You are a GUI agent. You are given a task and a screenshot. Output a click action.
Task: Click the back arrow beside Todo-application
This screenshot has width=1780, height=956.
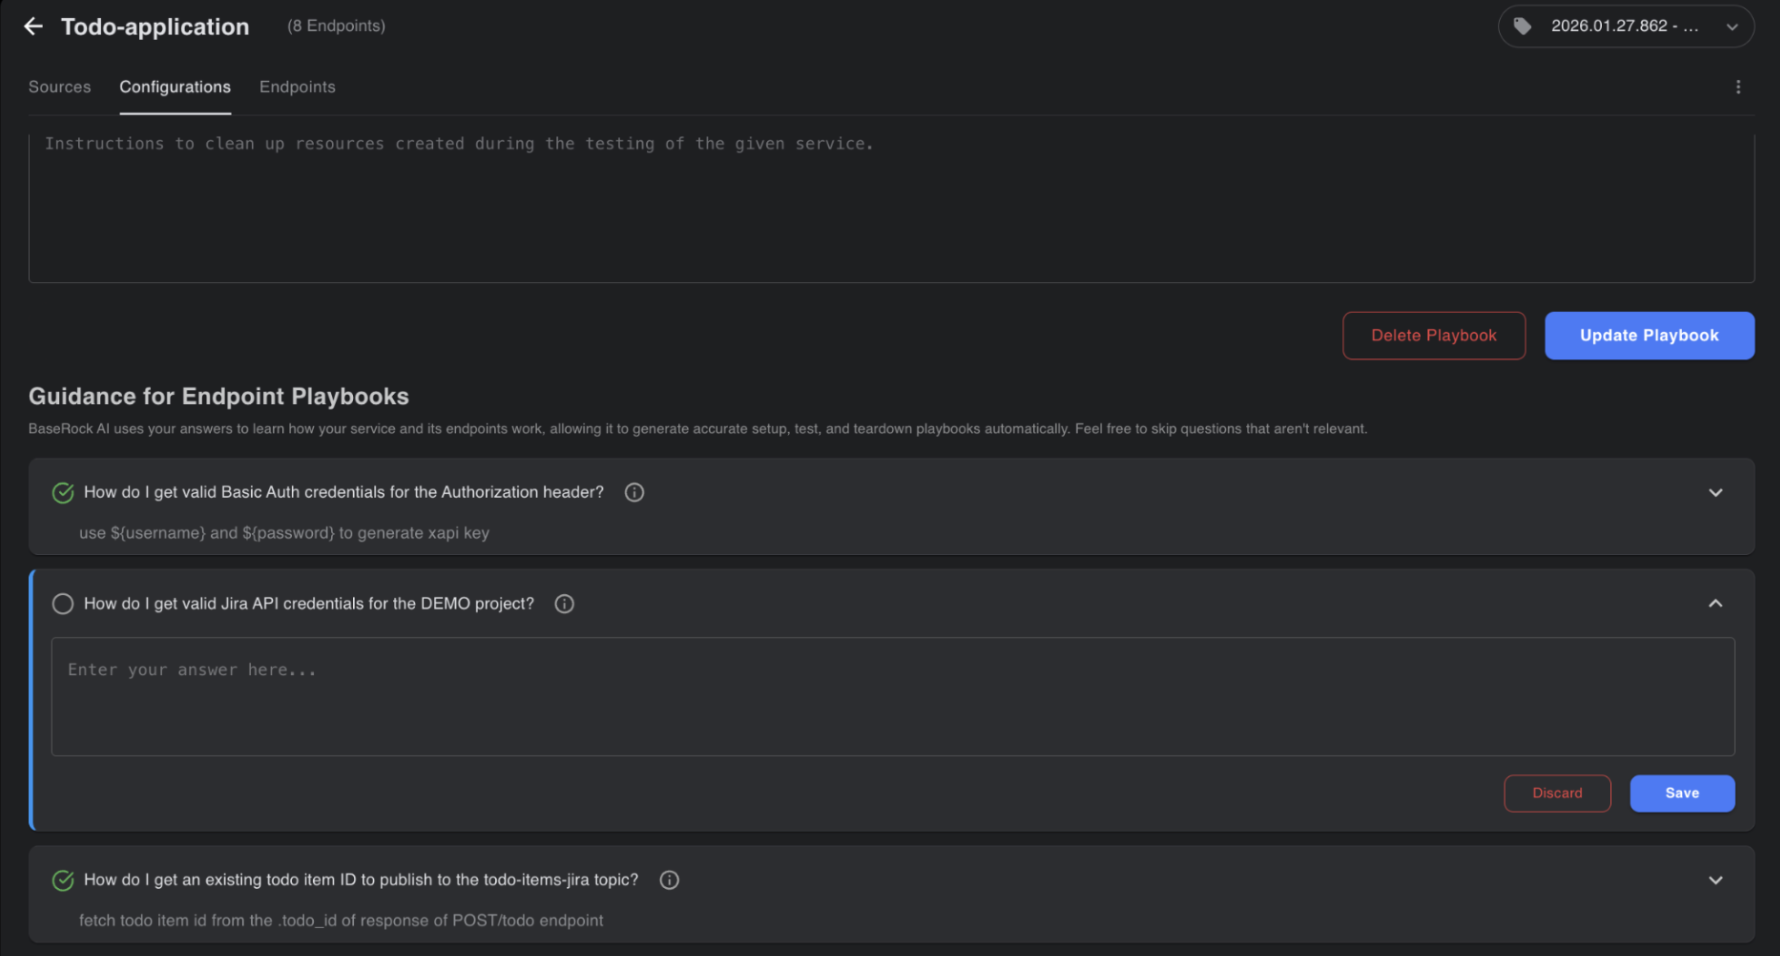coord(33,27)
